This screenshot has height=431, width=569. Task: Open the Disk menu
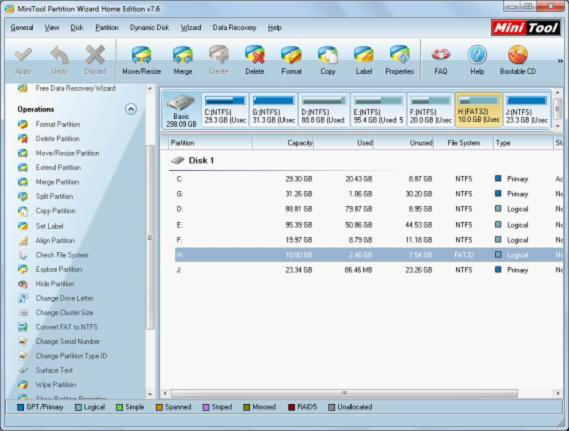click(77, 28)
